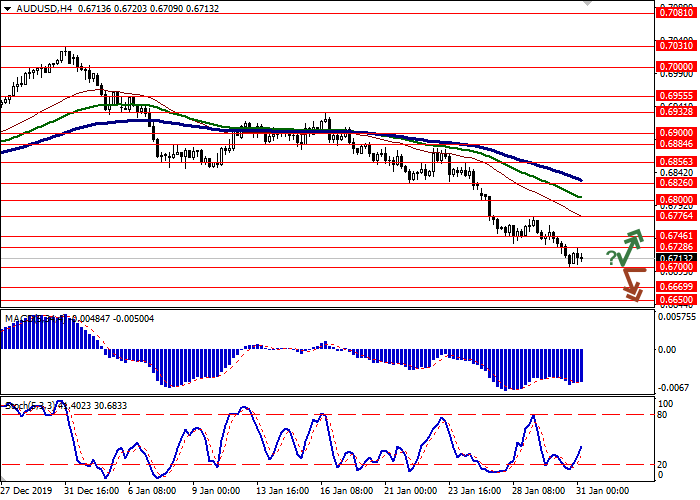Select the 31 Jan 00:00 date label
This screenshot has height=500, width=700.
[x=602, y=491]
